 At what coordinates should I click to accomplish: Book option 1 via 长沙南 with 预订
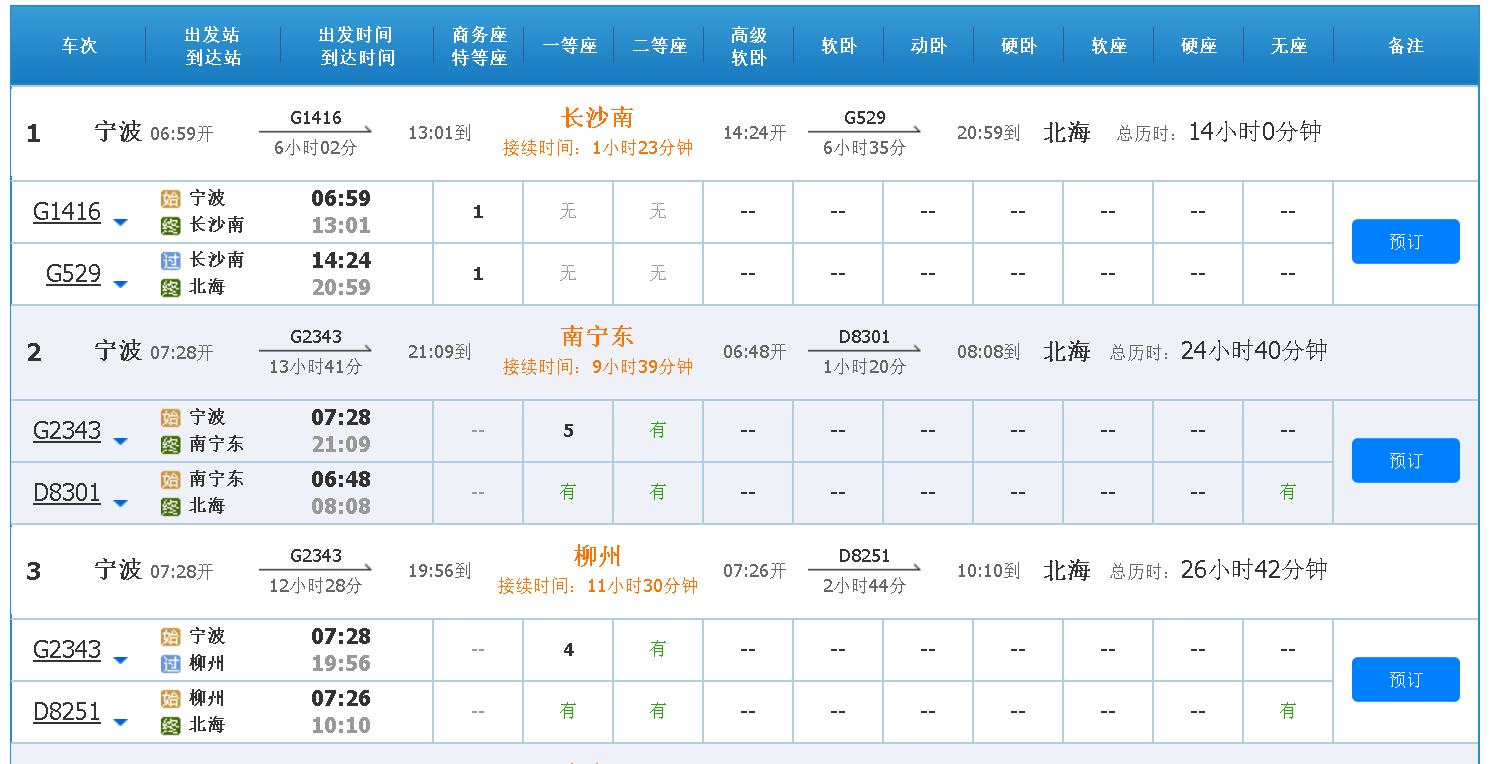[1405, 242]
